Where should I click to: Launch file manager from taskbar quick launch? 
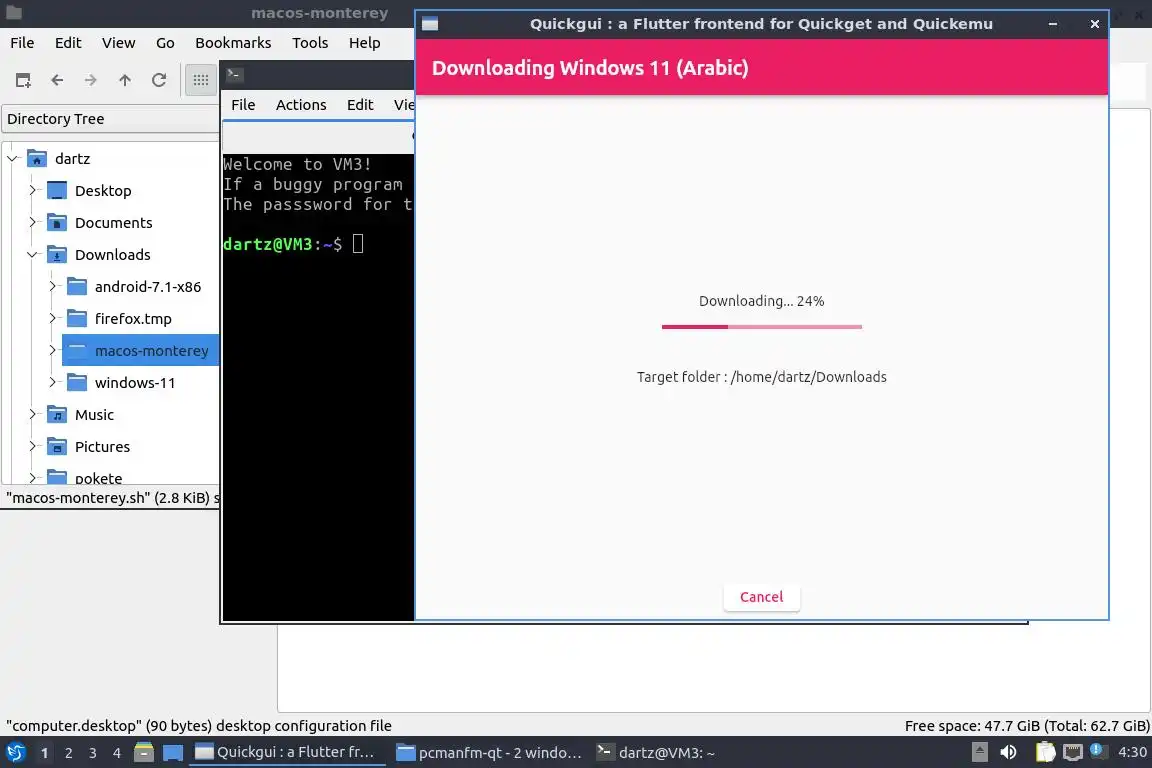point(144,753)
